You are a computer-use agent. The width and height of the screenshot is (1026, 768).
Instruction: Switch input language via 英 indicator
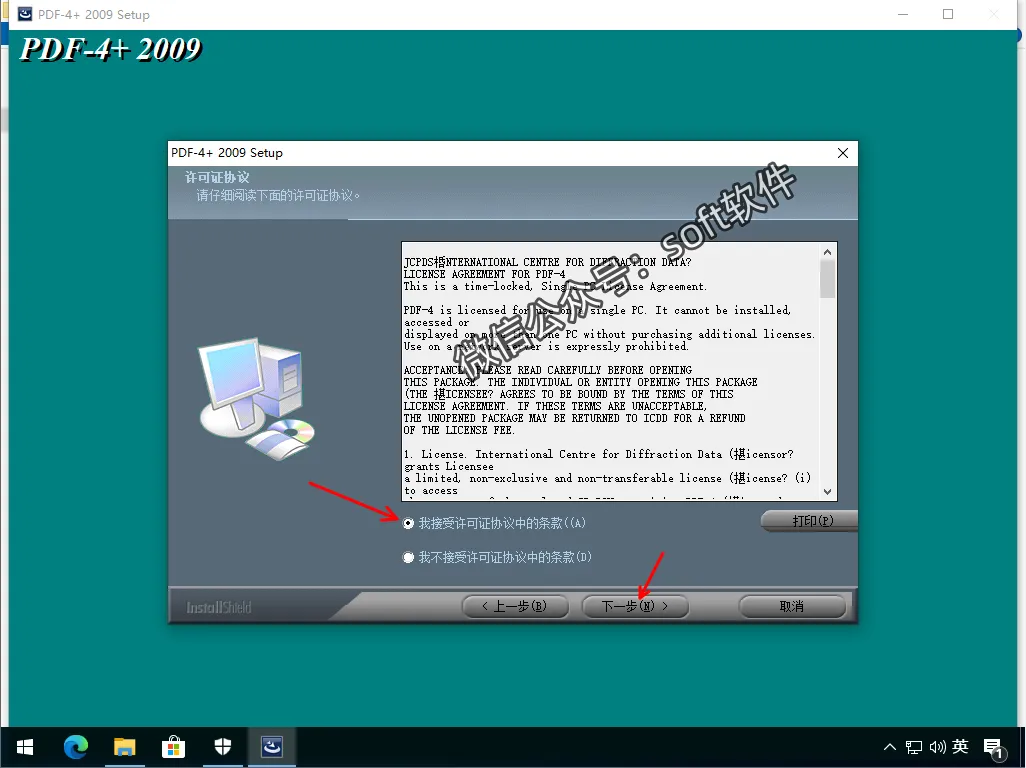click(960, 746)
